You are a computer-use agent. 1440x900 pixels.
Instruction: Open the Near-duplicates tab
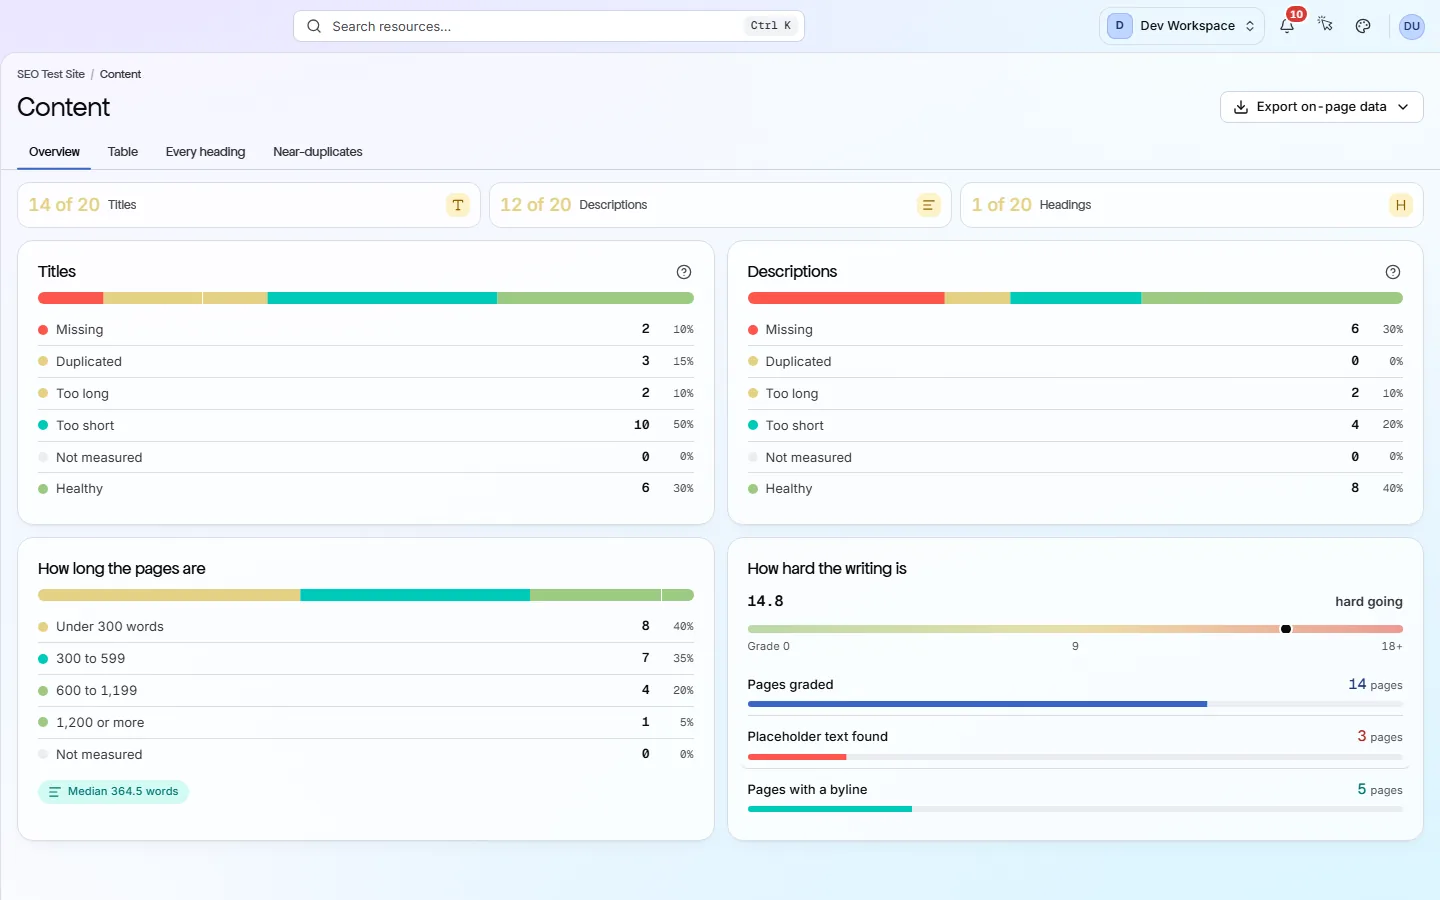[318, 152]
